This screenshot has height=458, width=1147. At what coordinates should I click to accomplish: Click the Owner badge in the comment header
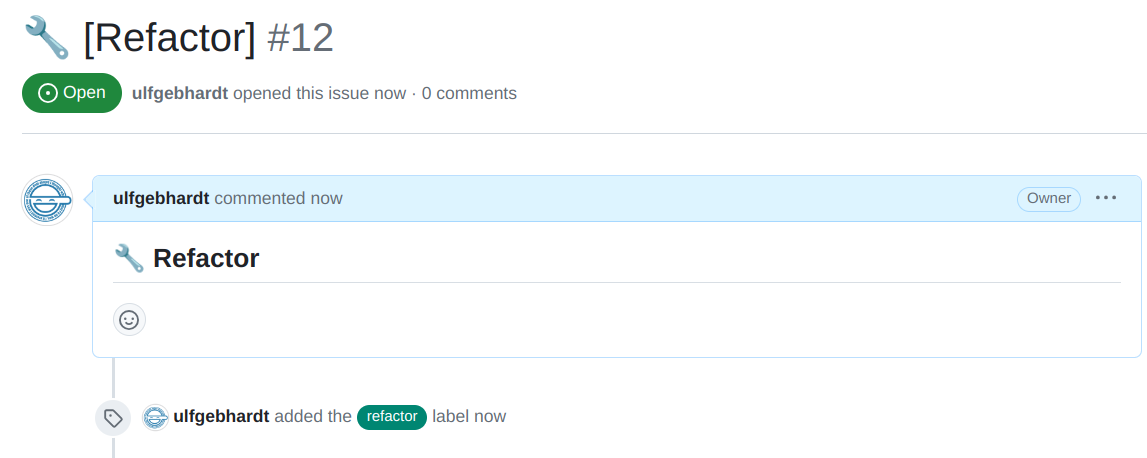point(1049,198)
